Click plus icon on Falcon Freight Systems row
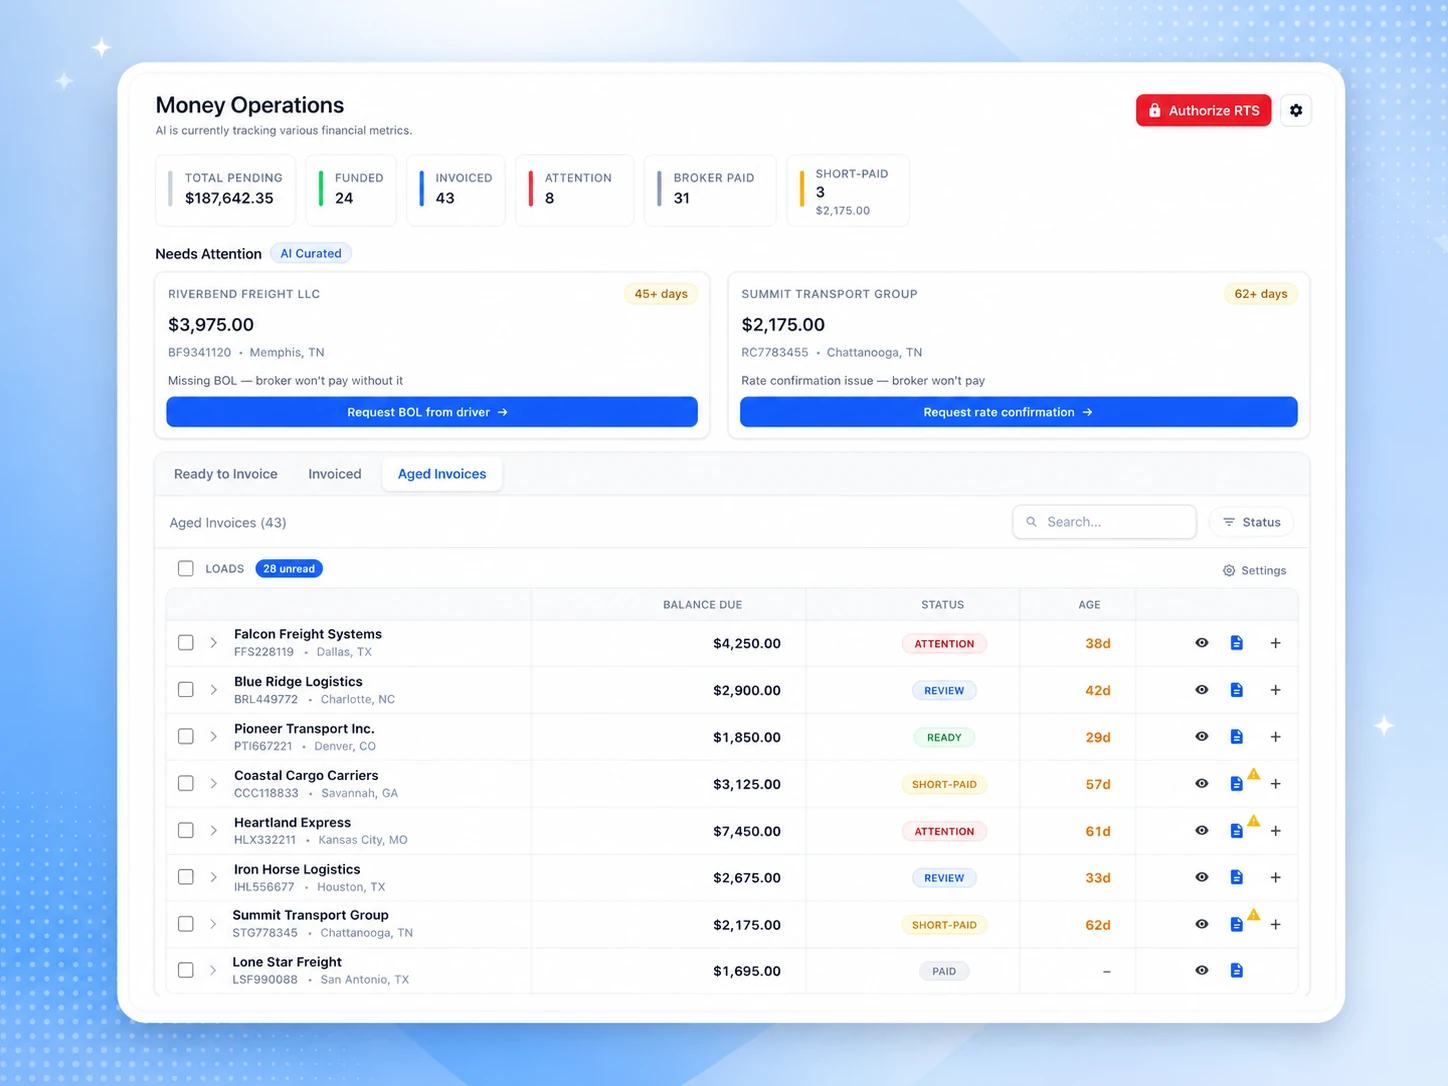The height and width of the screenshot is (1086, 1448). 1275,643
